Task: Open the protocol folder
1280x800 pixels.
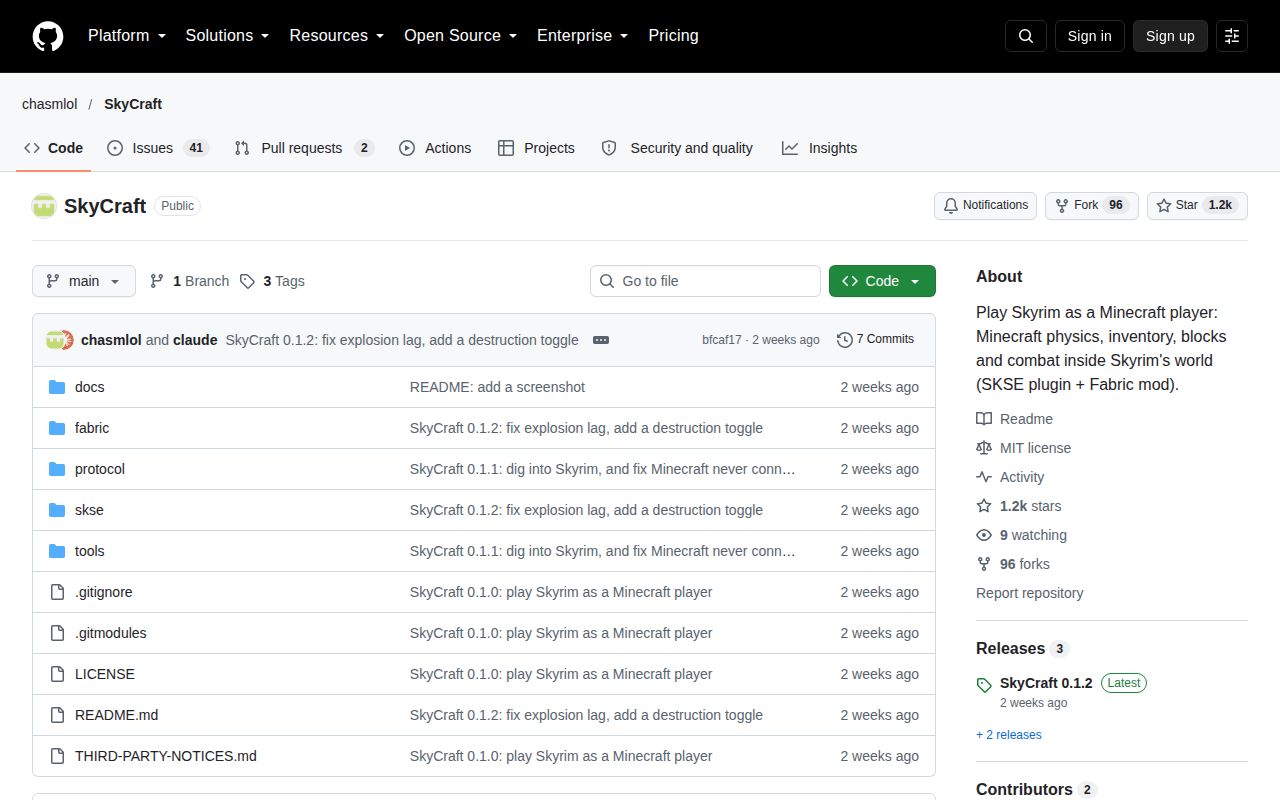Action: pyautogui.click(x=100, y=469)
